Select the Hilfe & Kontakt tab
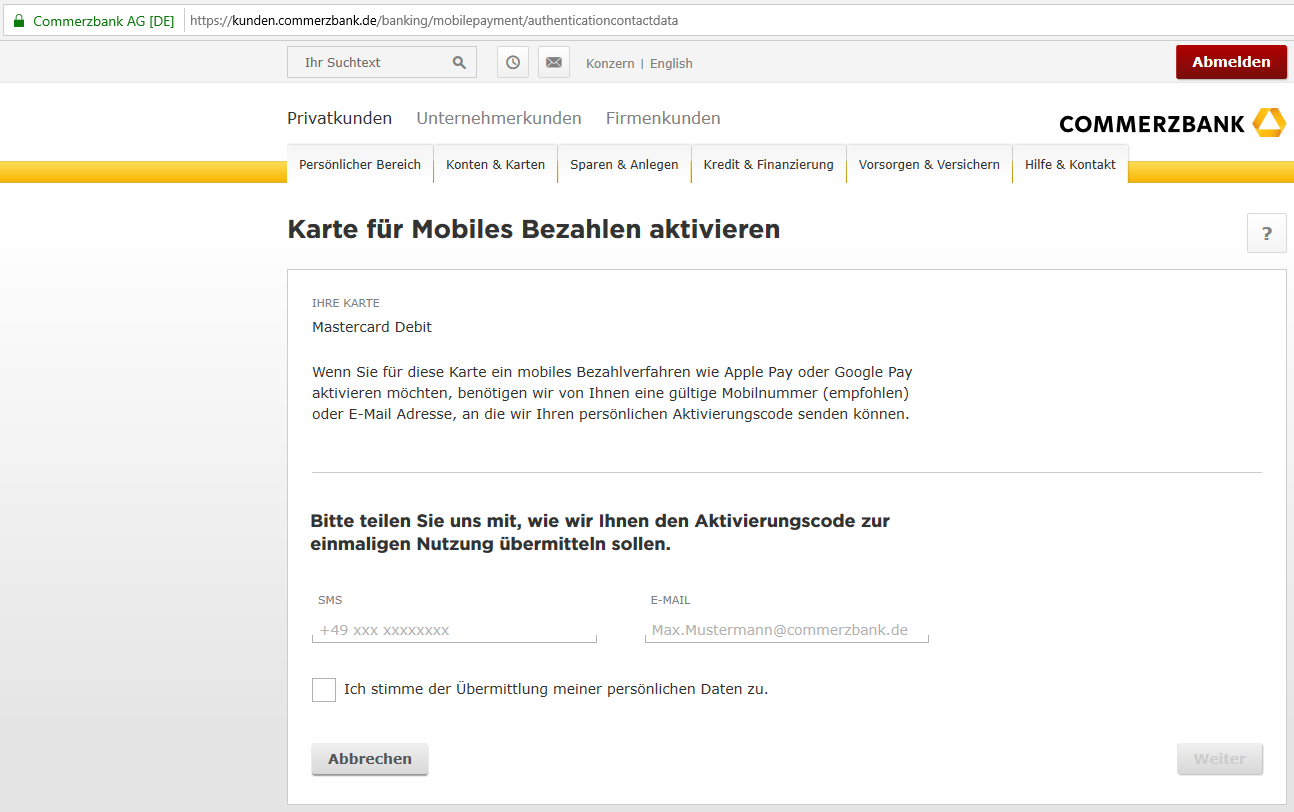Screen dimensions: 1294x812 coord(1070,165)
